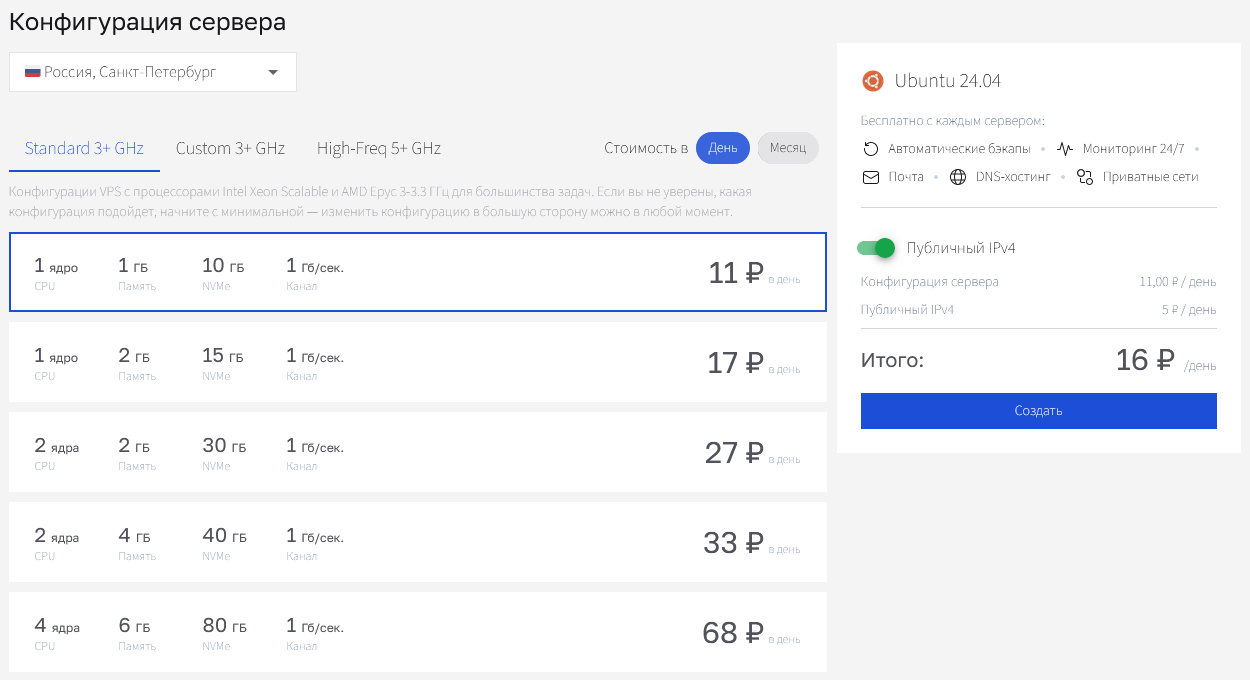Switch to High-Freq 5+ GHz tab
1250x680 pixels.
[378, 148]
